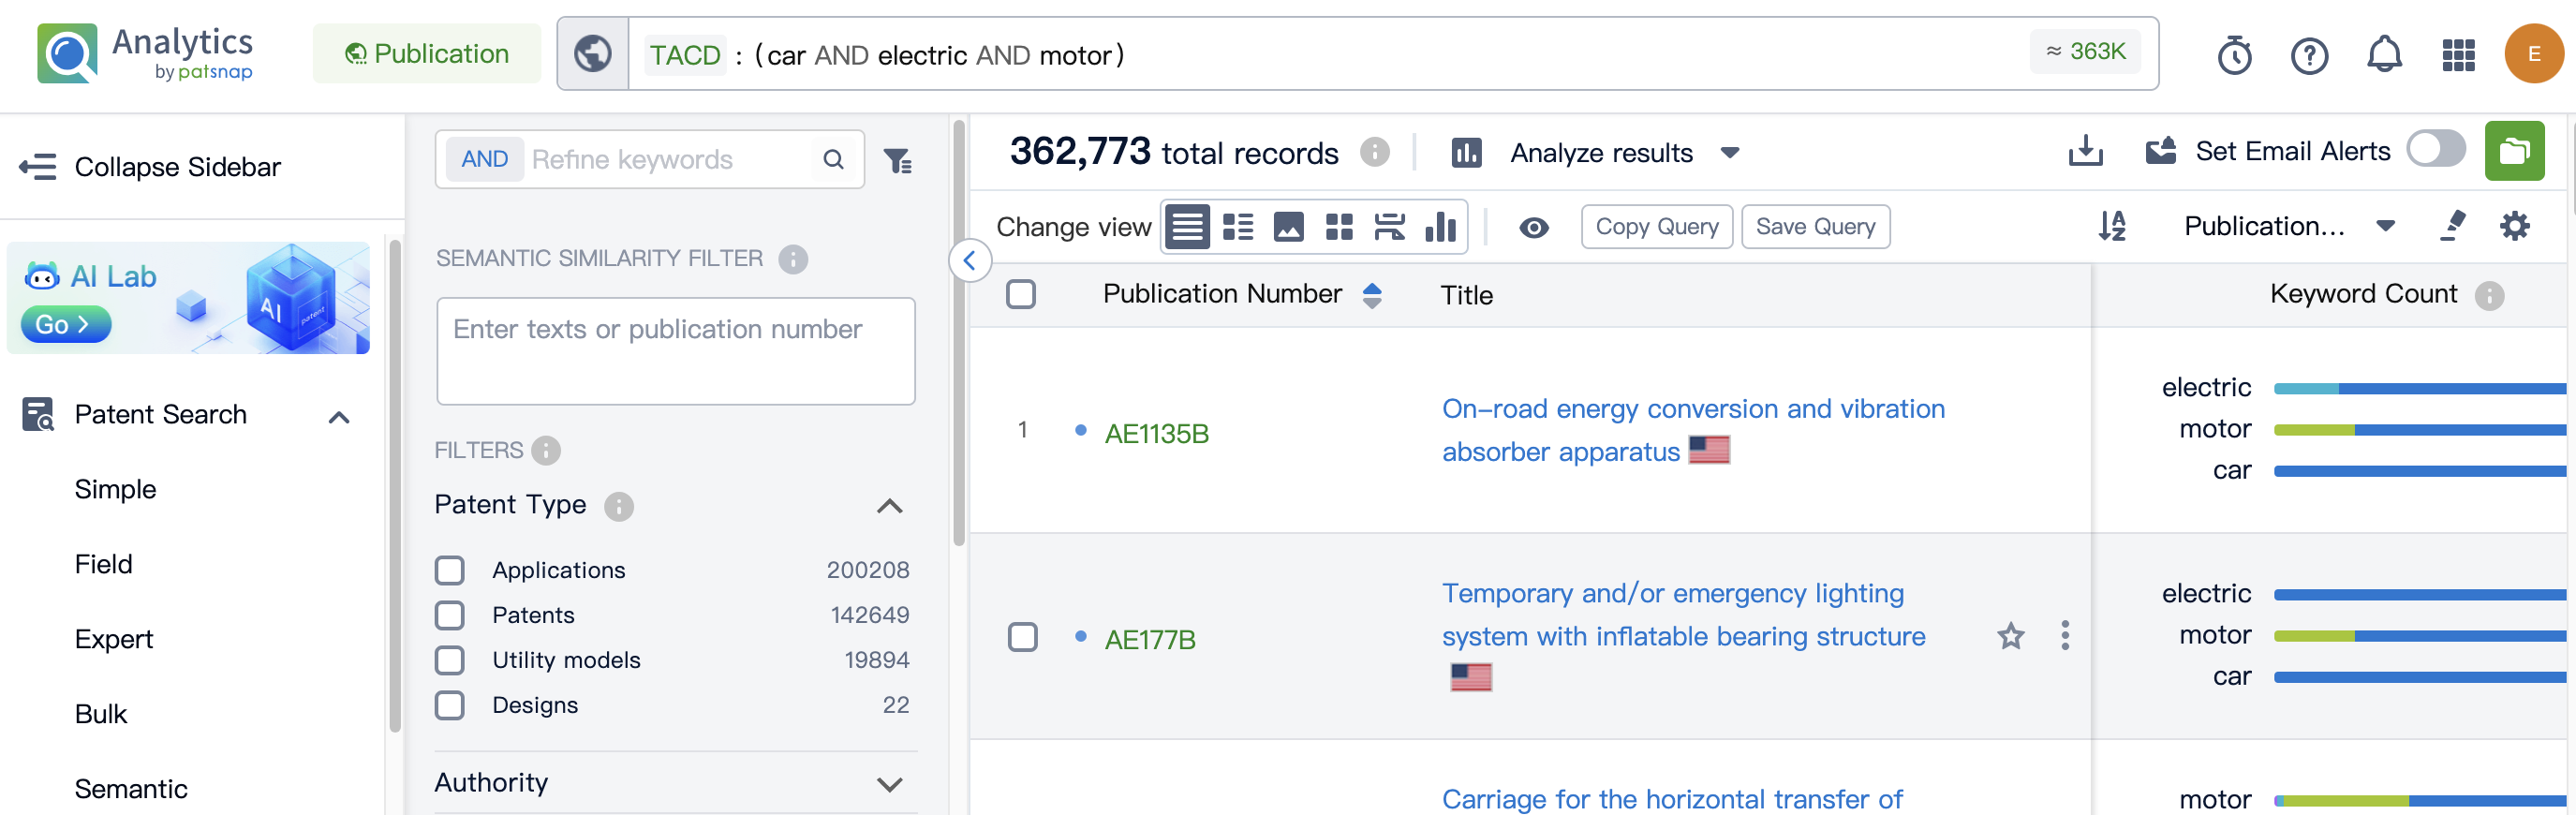Click the Copy Query button
Screen dimensions: 2576x815
(1656, 227)
